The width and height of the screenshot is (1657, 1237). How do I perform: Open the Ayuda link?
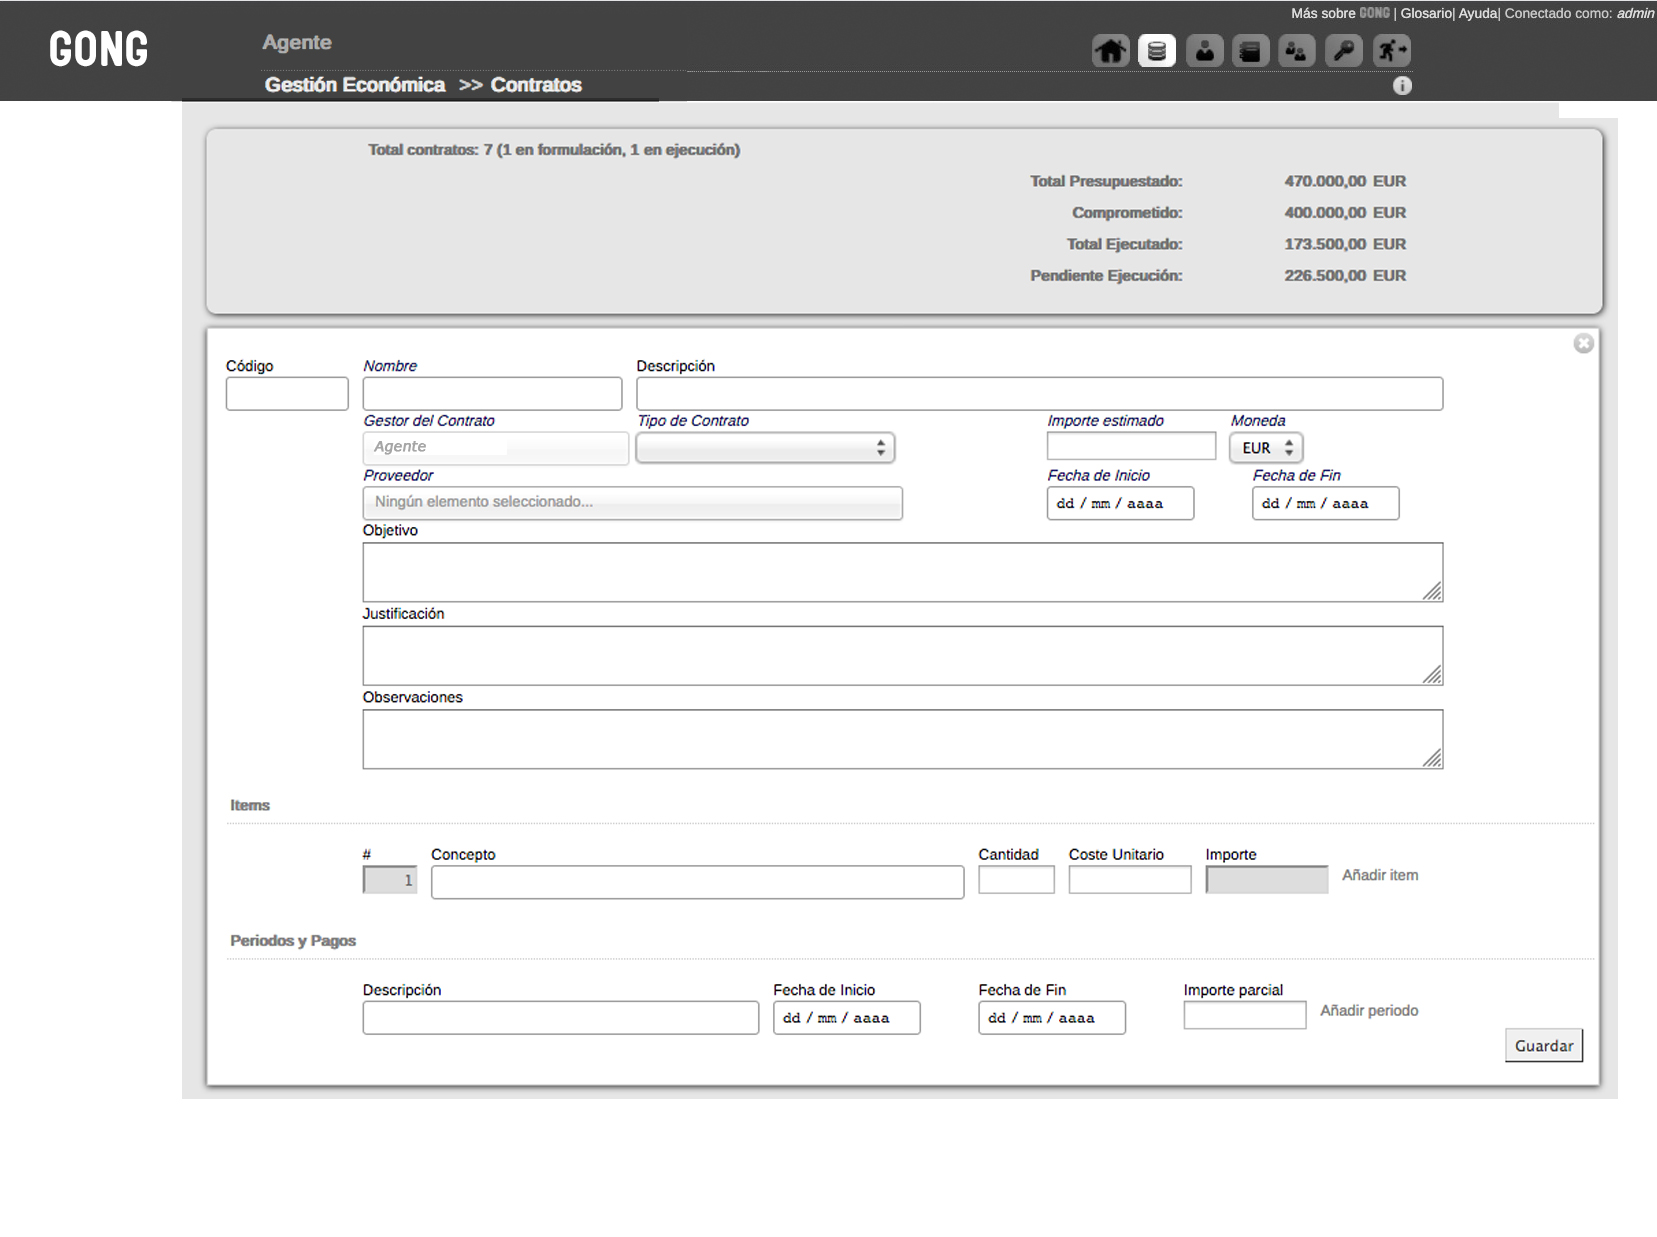[1478, 13]
